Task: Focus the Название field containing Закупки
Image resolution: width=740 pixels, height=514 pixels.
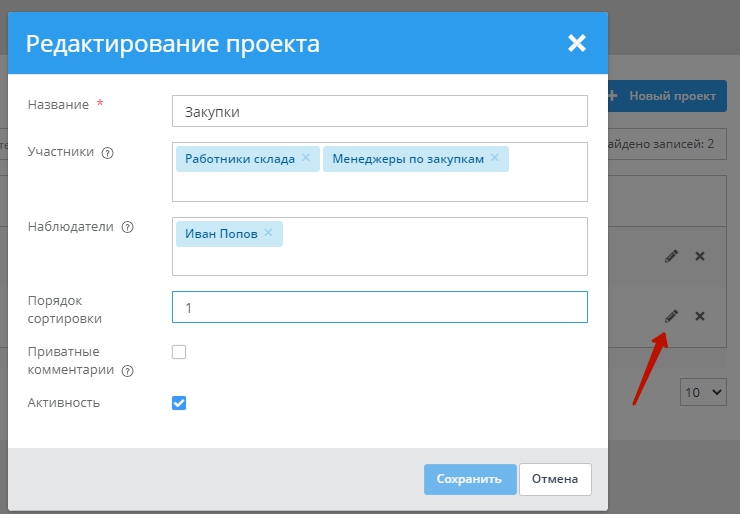Action: click(x=379, y=112)
